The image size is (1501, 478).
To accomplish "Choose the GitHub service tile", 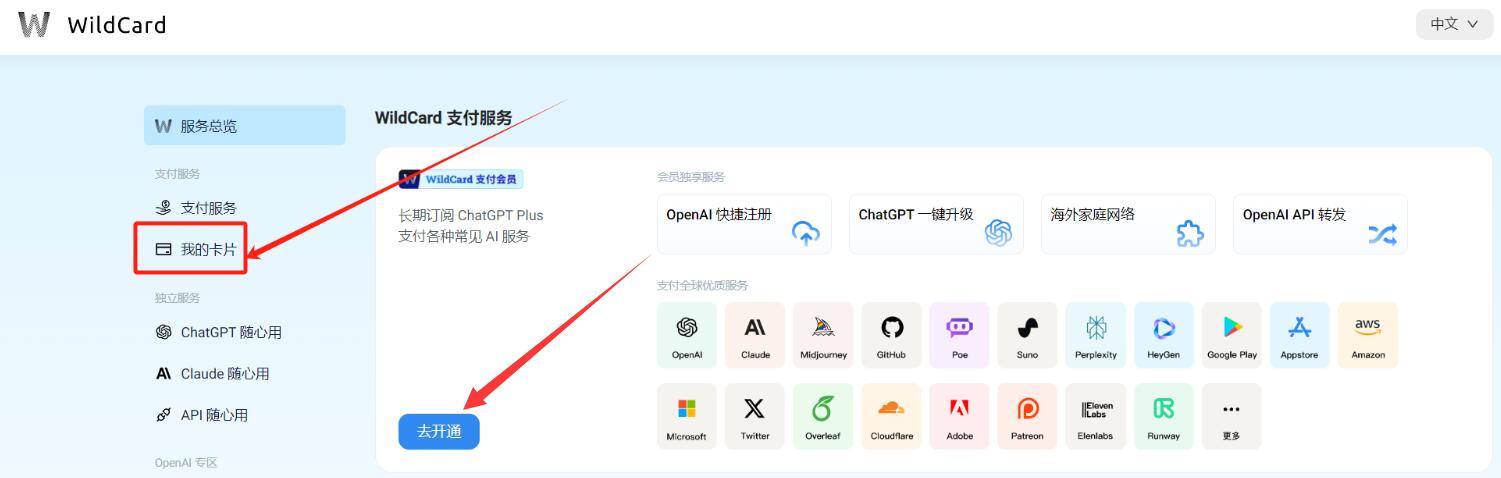I will click(x=891, y=335).
